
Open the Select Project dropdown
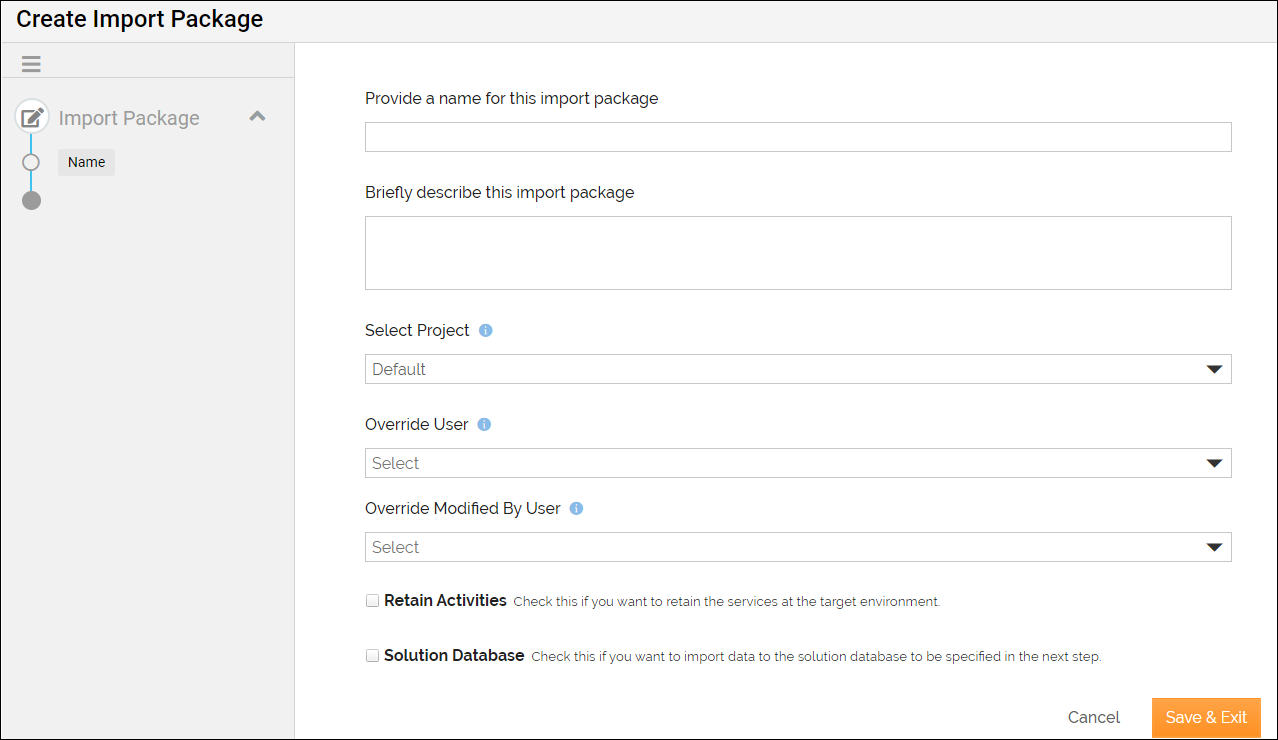pyautogui.click(x=797, y=369)
